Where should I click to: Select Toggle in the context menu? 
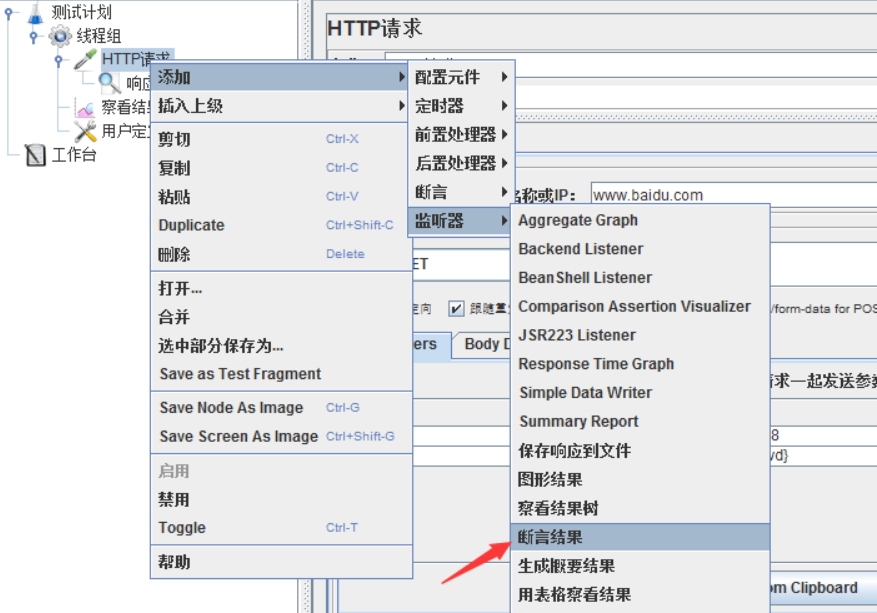(281, 528)
